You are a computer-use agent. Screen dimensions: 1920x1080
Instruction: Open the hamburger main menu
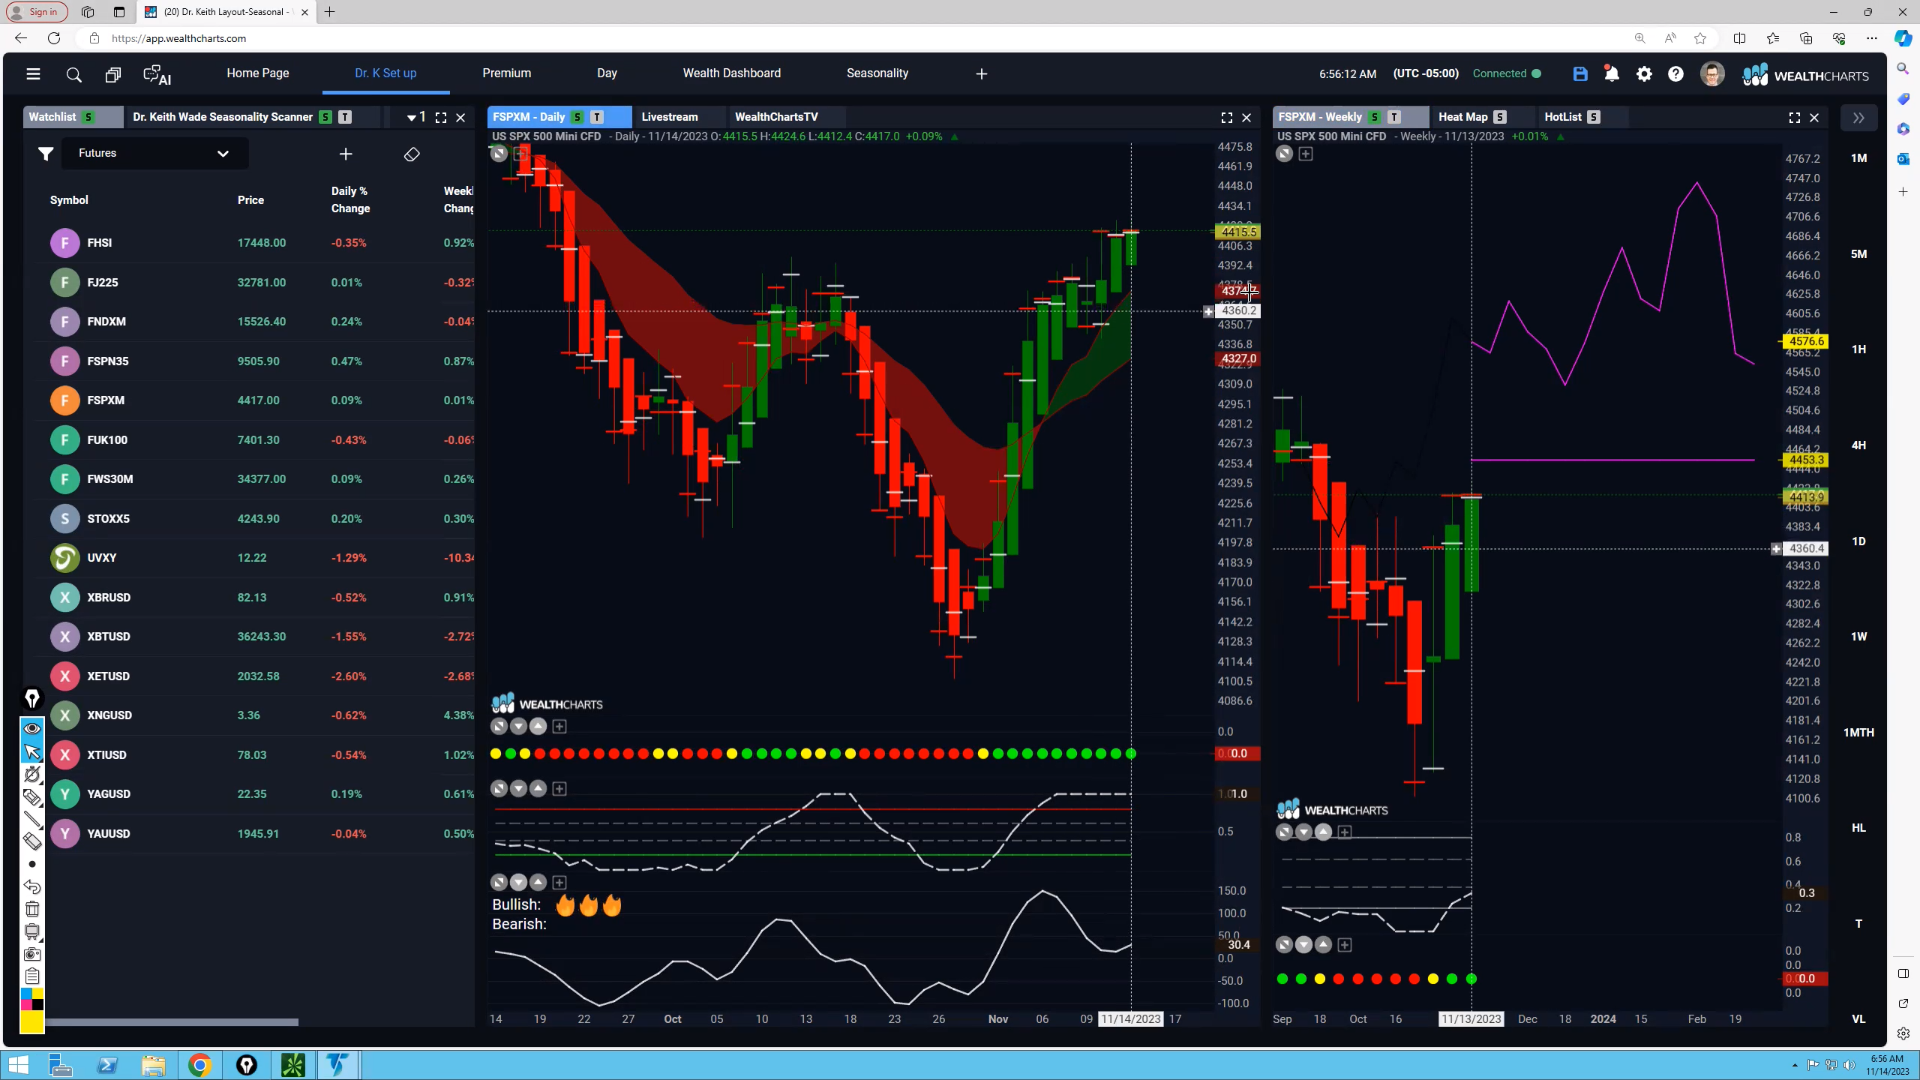click(x=33, y=74)
